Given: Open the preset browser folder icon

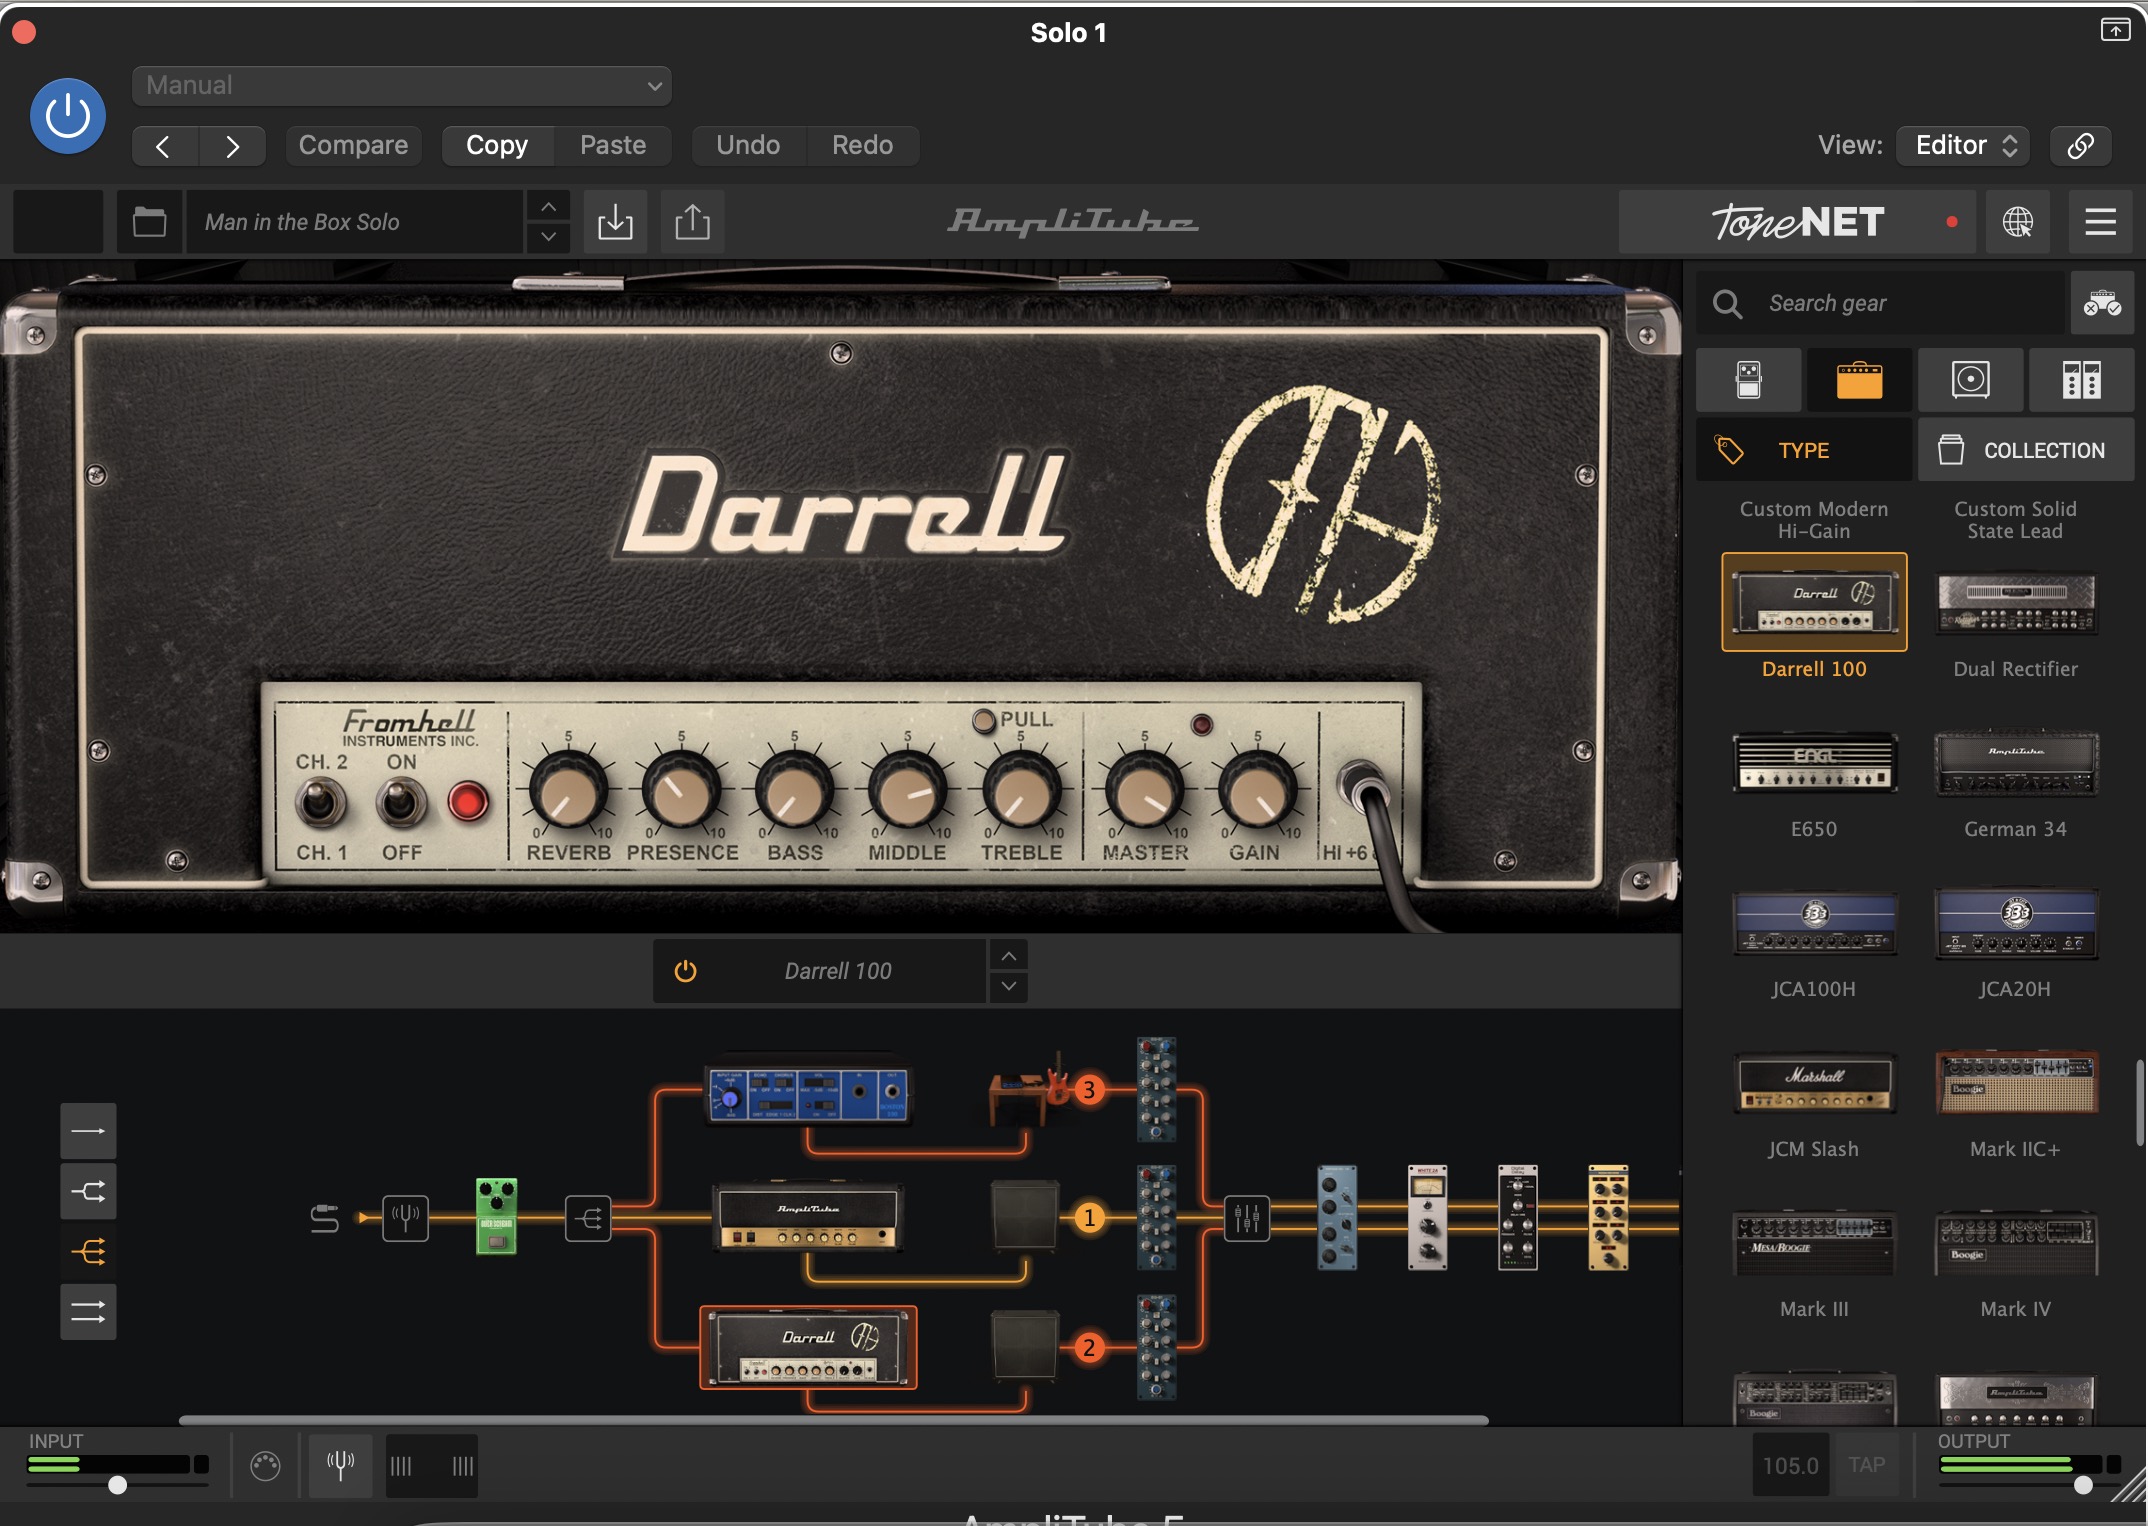Looking at the screenshot, I should pyautogui.click(x=150, y=222).
